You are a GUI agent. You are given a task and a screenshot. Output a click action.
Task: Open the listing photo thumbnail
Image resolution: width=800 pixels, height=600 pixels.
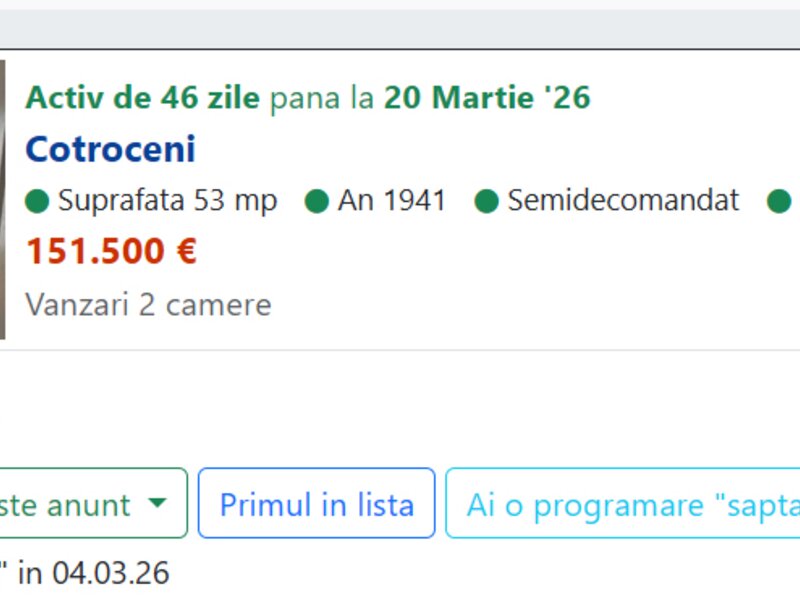pos(2,200)
